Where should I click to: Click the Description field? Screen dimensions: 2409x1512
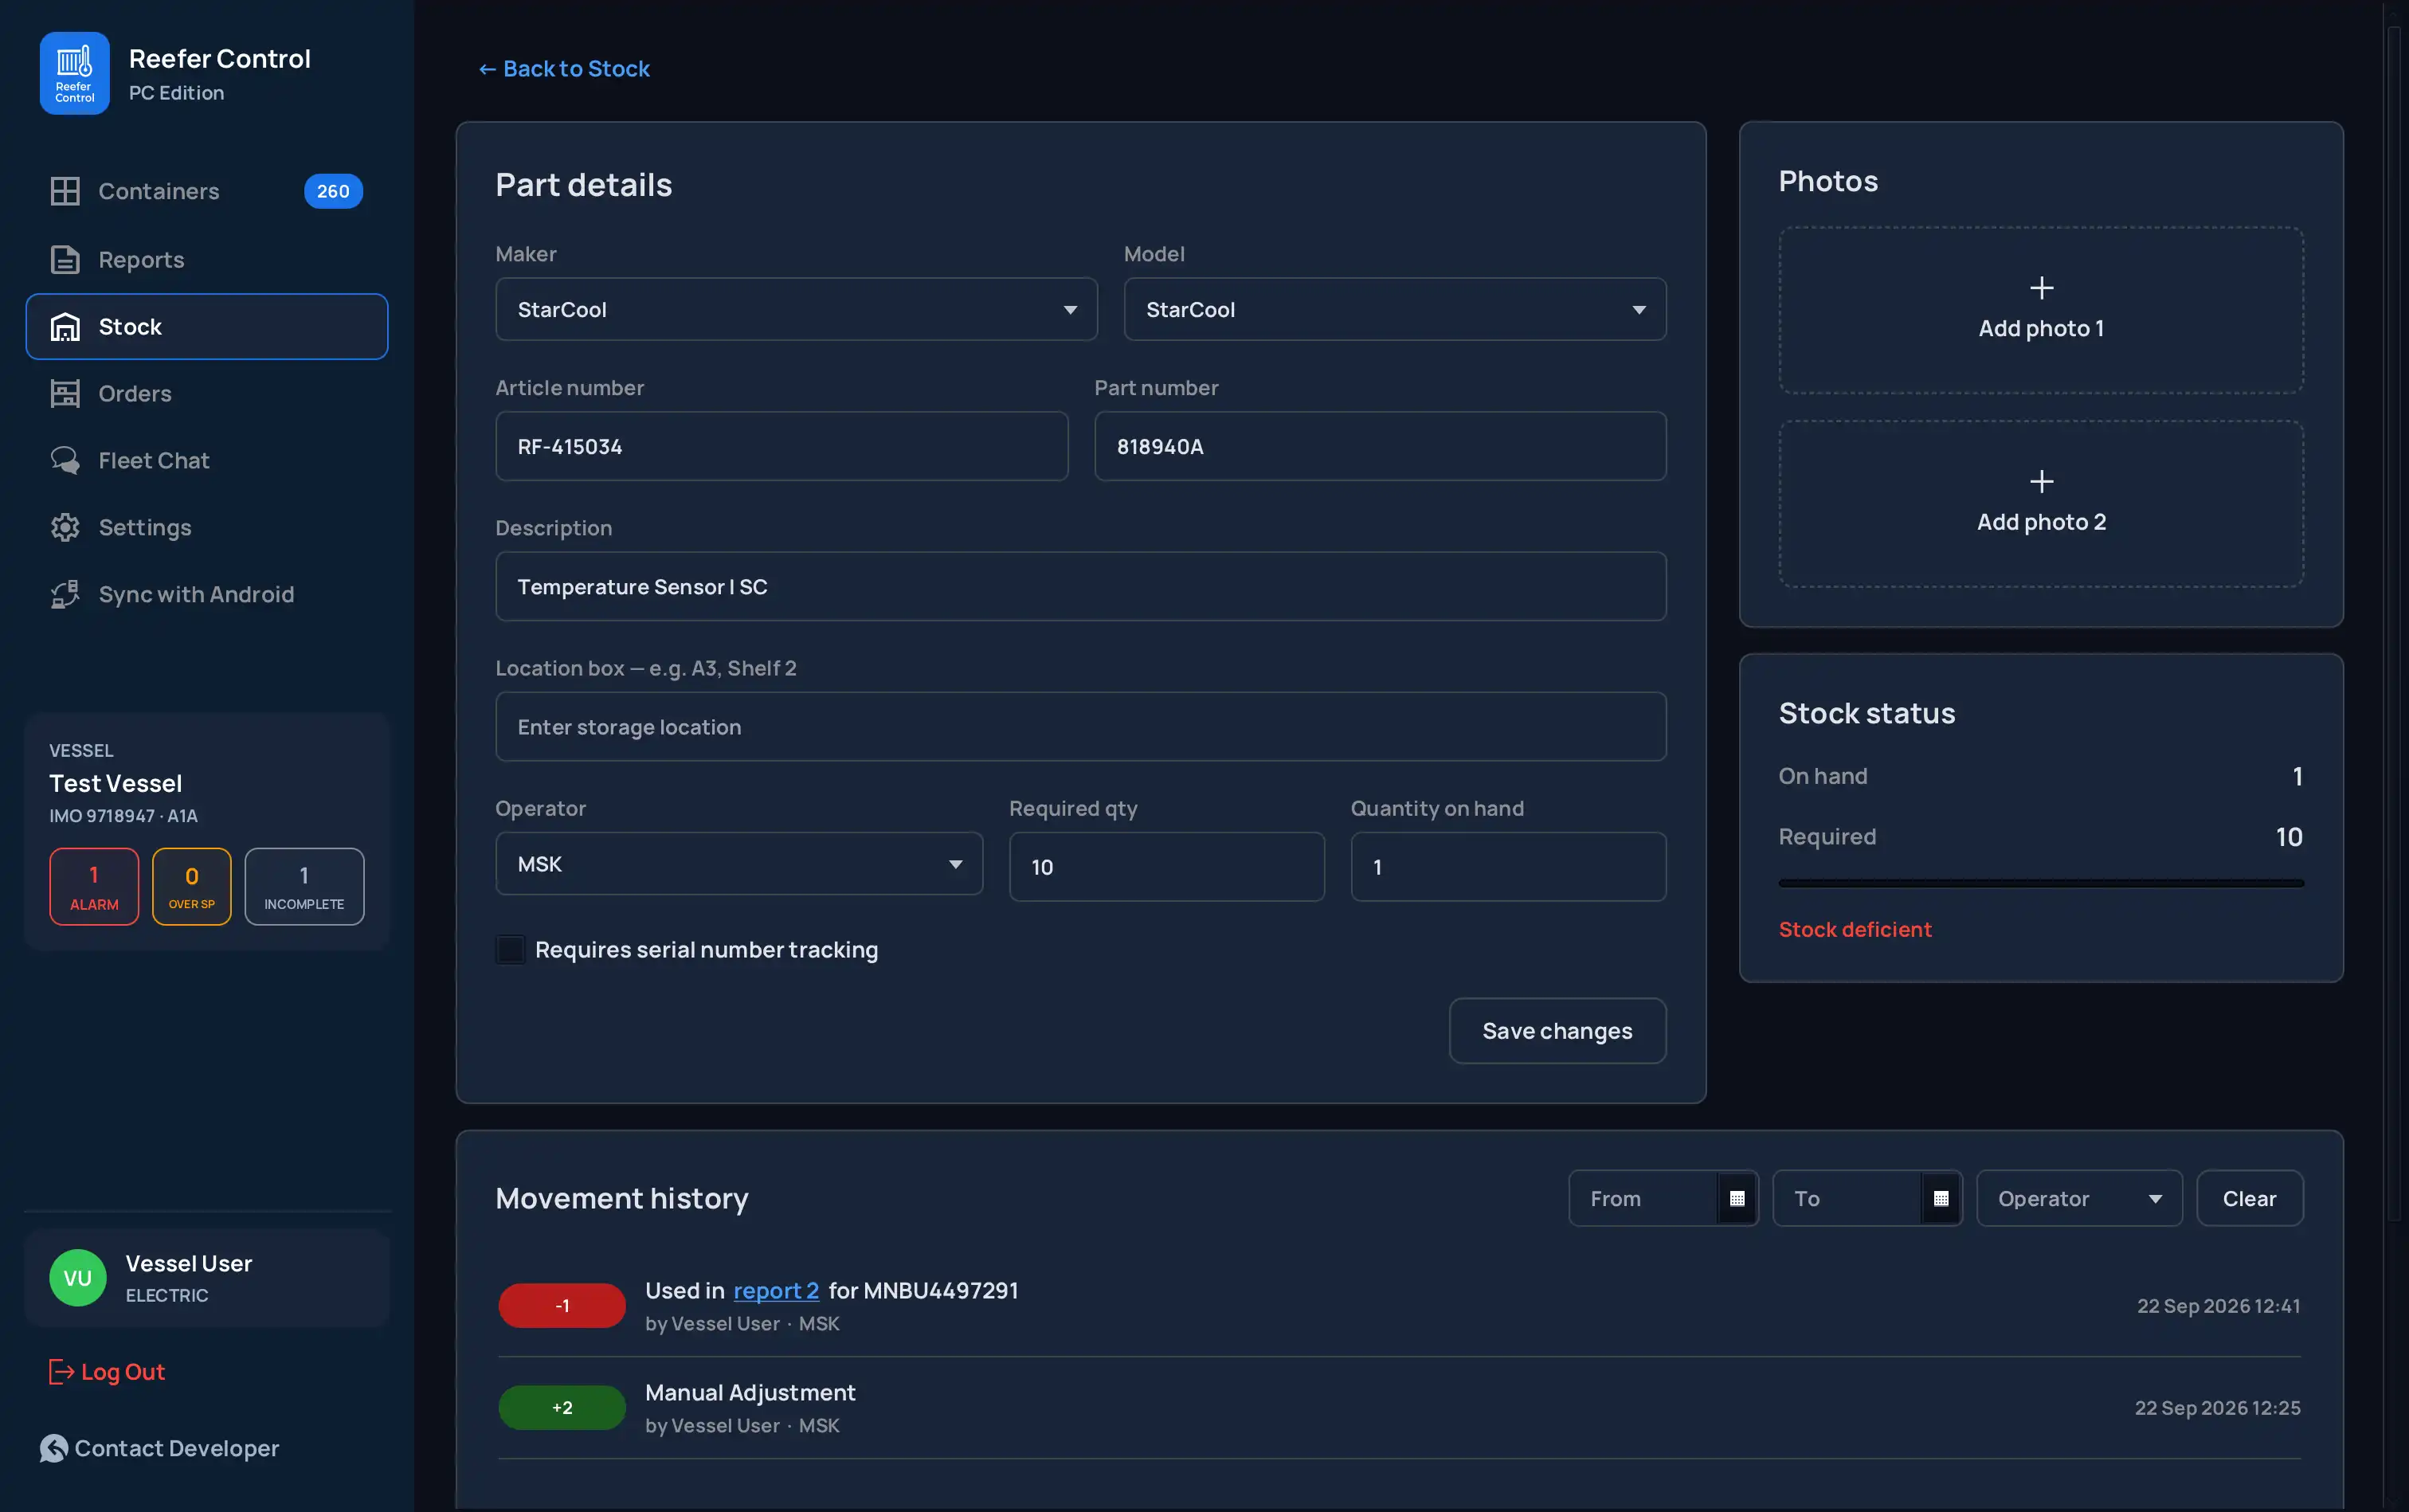coord(1081,586)
